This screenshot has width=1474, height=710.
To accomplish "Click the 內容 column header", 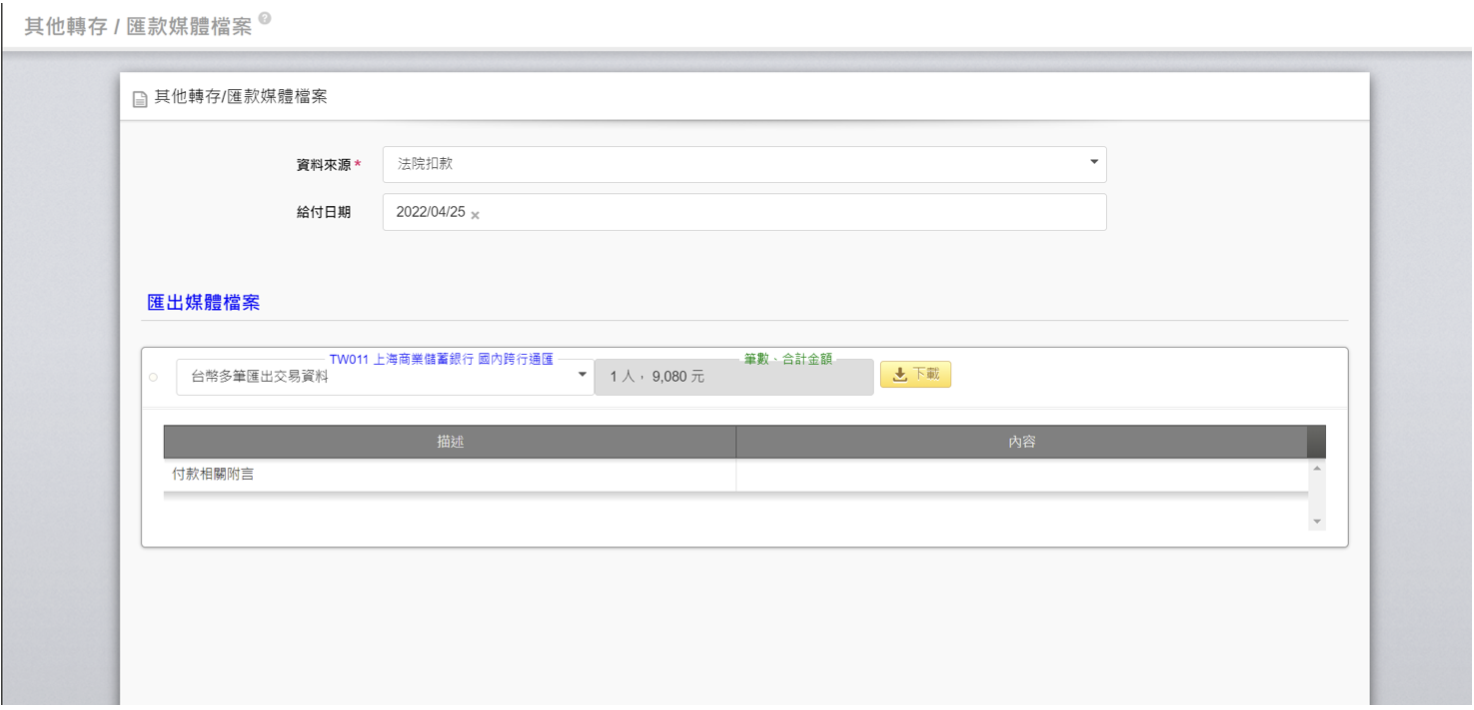I will tap(1021, 442).
